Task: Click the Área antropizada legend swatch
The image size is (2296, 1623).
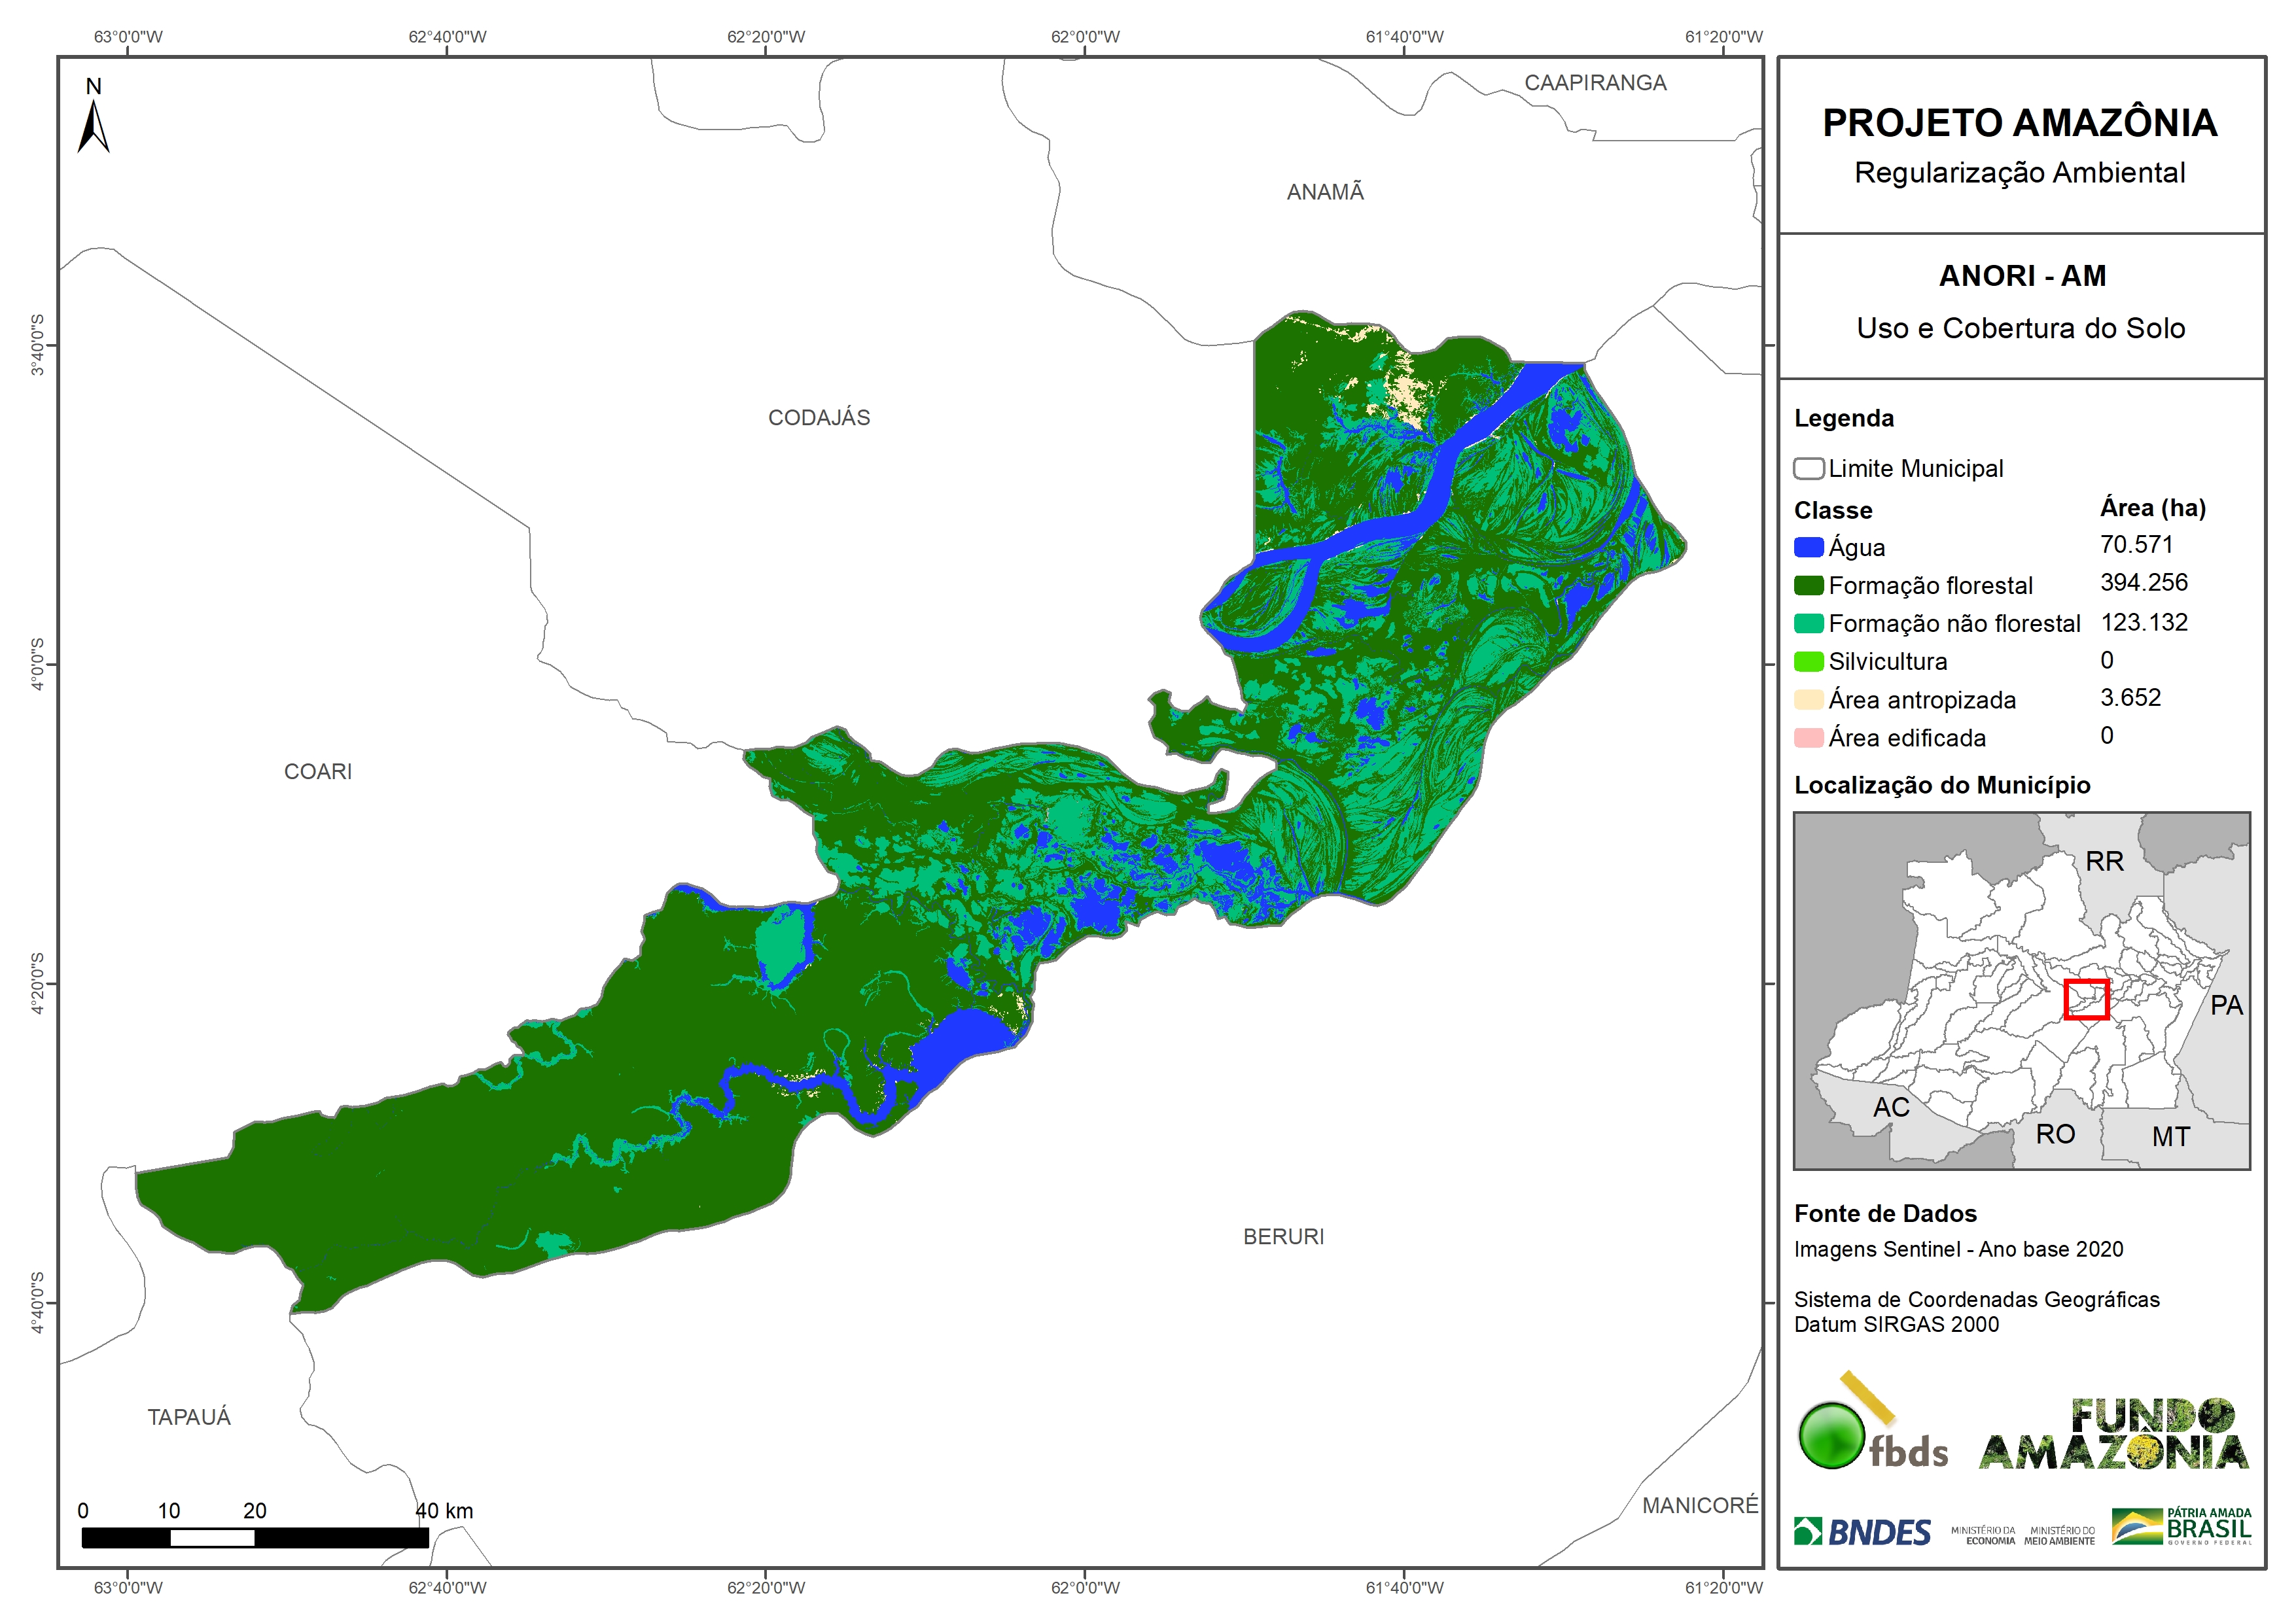Action: click(x=1808, y=699)
